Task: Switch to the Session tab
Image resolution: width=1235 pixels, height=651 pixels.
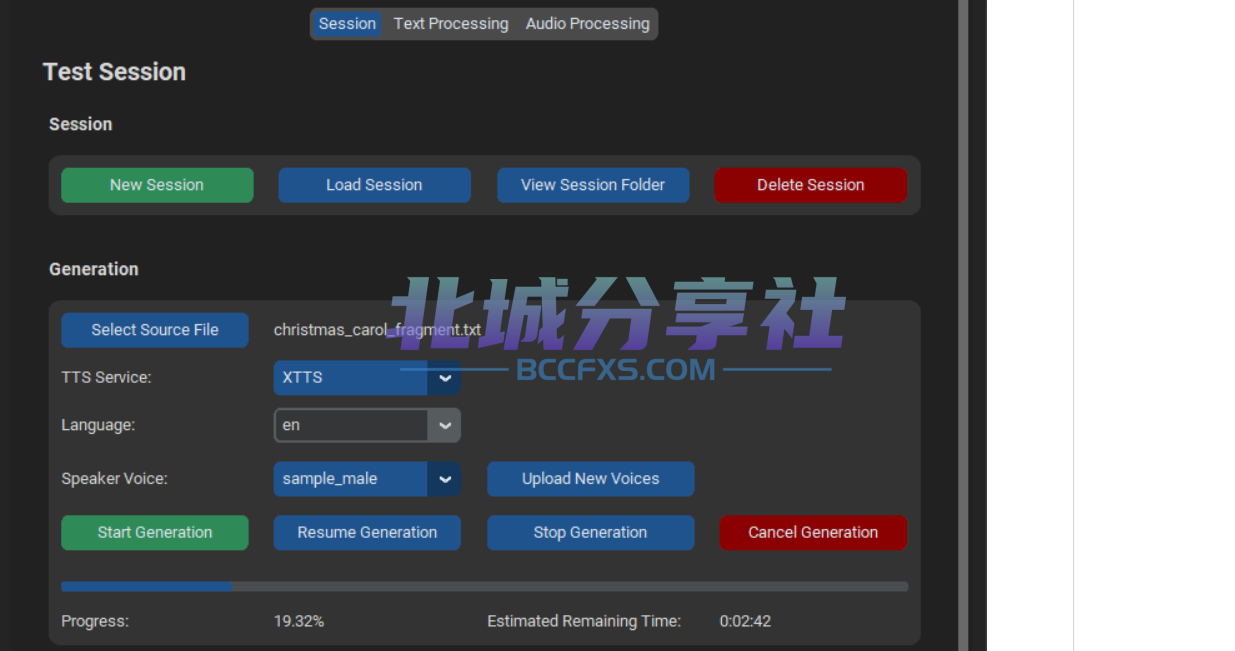Action: [x=347, y=24]
